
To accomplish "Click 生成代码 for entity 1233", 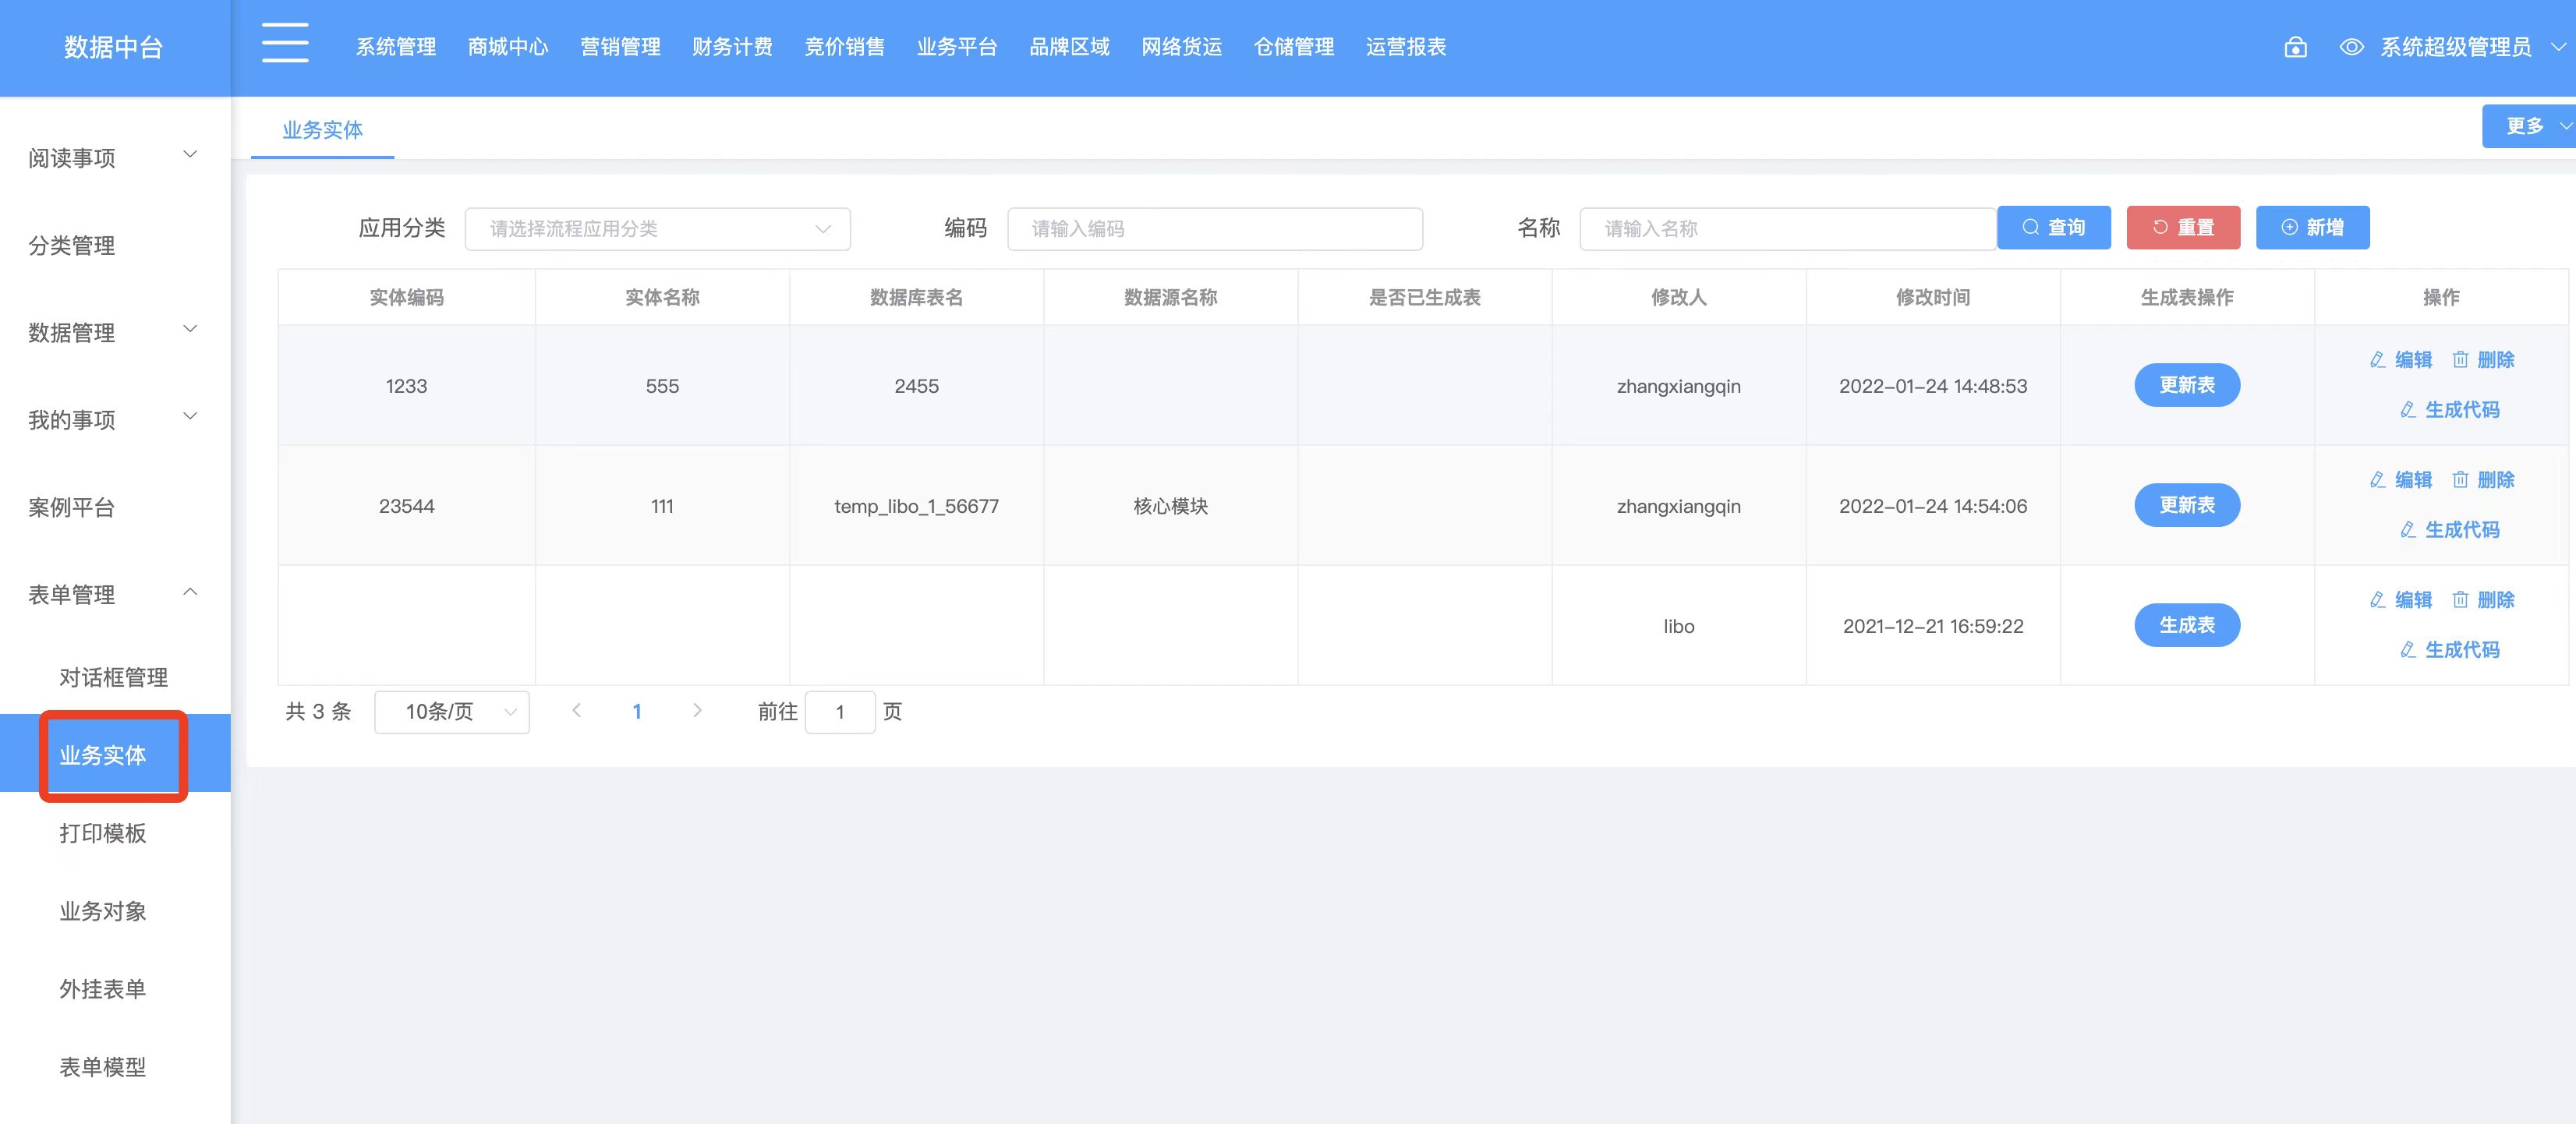I will 2450,410.
